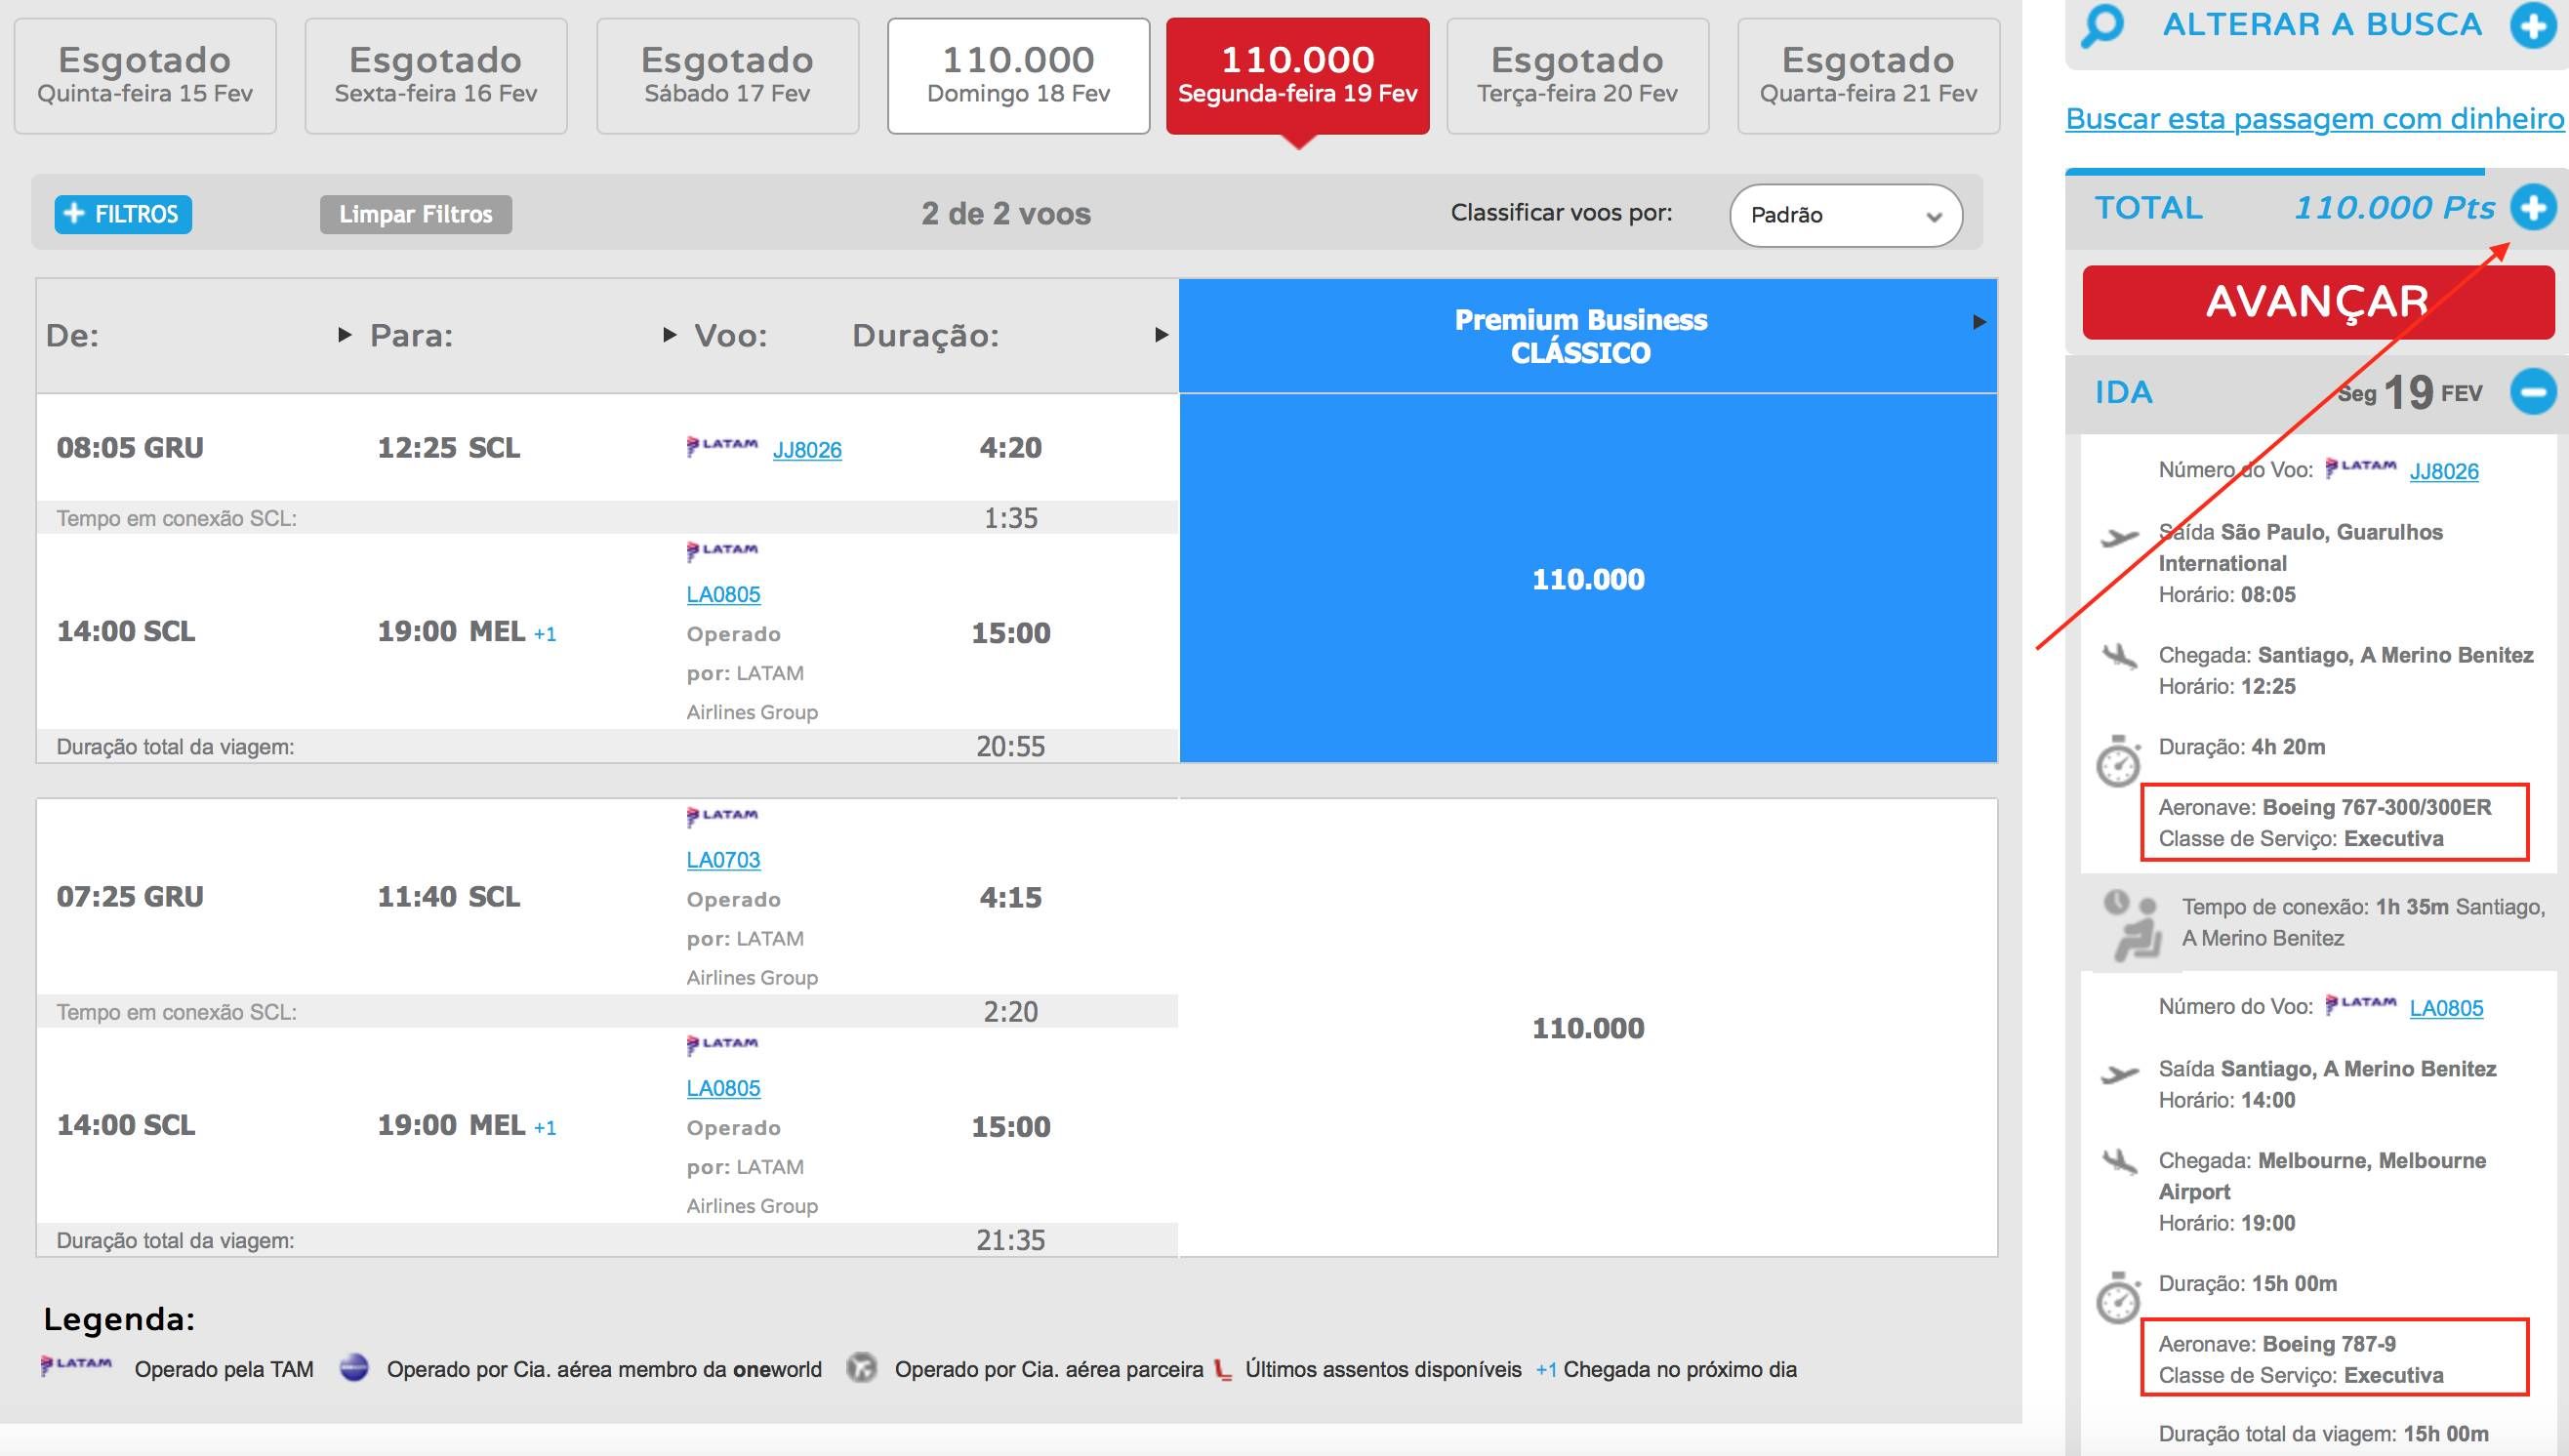Click the magnifier icon beside Alterar a Busca

pyautogui.click(x=2102, y=26)
